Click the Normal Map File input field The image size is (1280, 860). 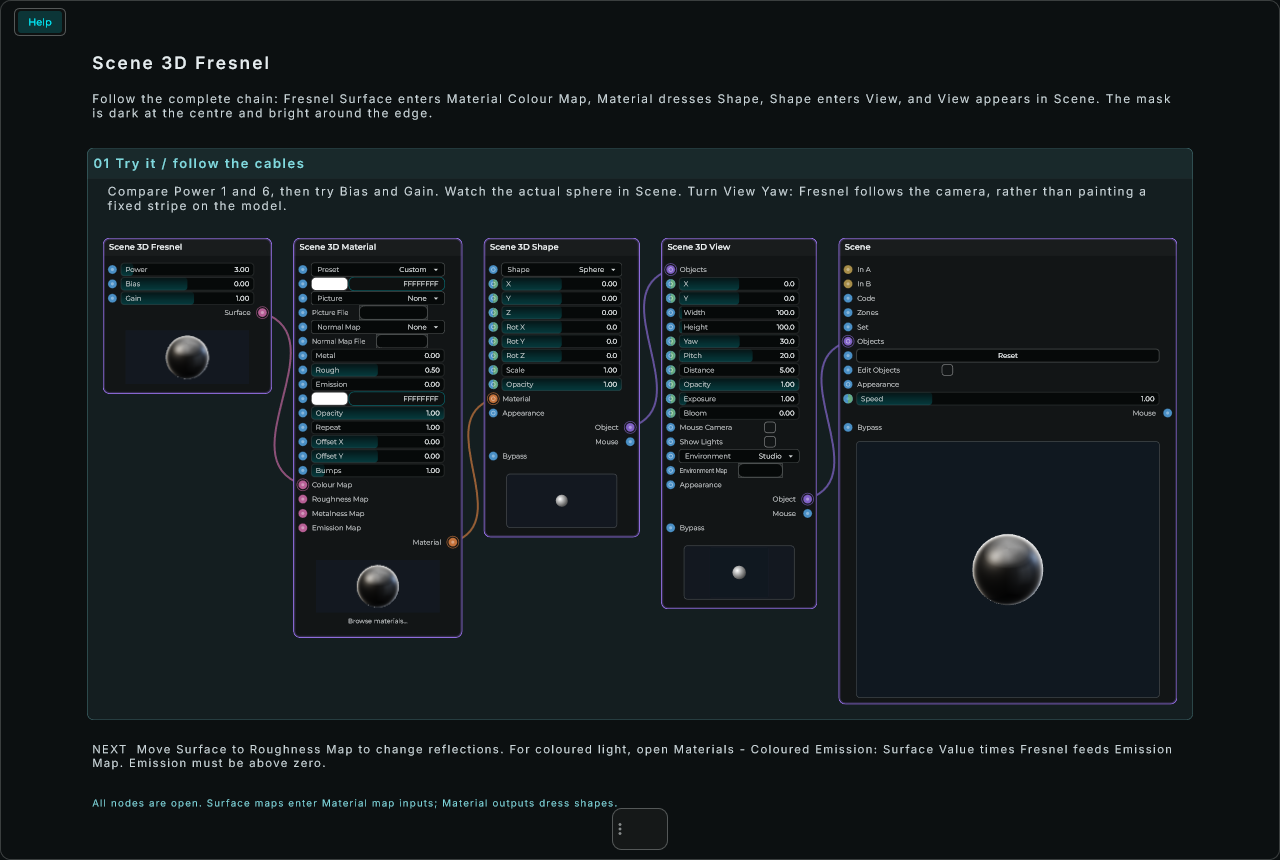402,341
